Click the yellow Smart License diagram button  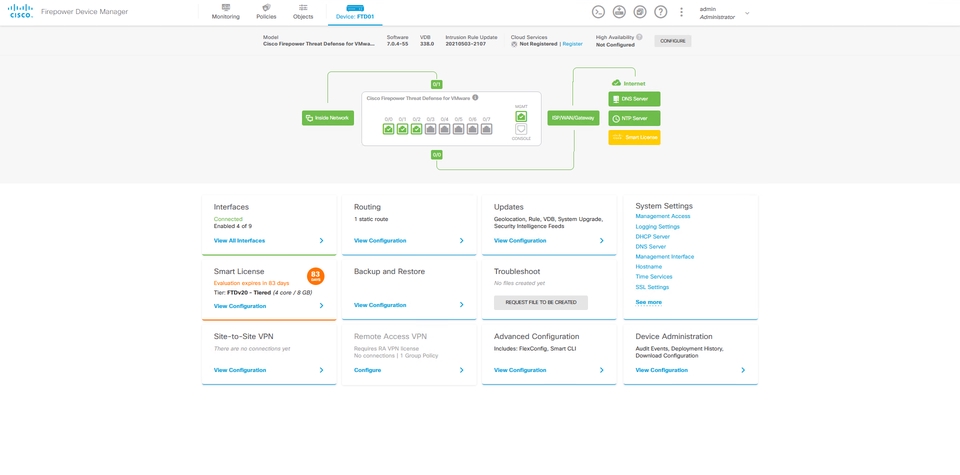(634, 138)
